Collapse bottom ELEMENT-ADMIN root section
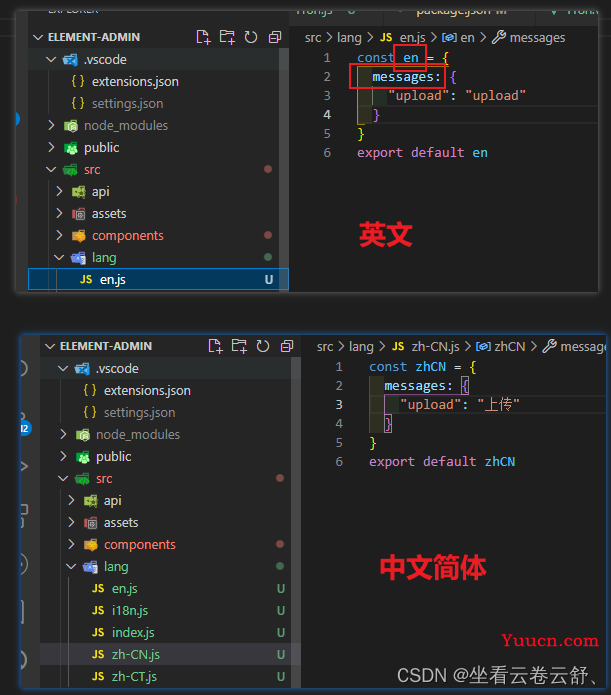Image resolution: width=611 pixels, height=695 pixels. pos(50,346)
